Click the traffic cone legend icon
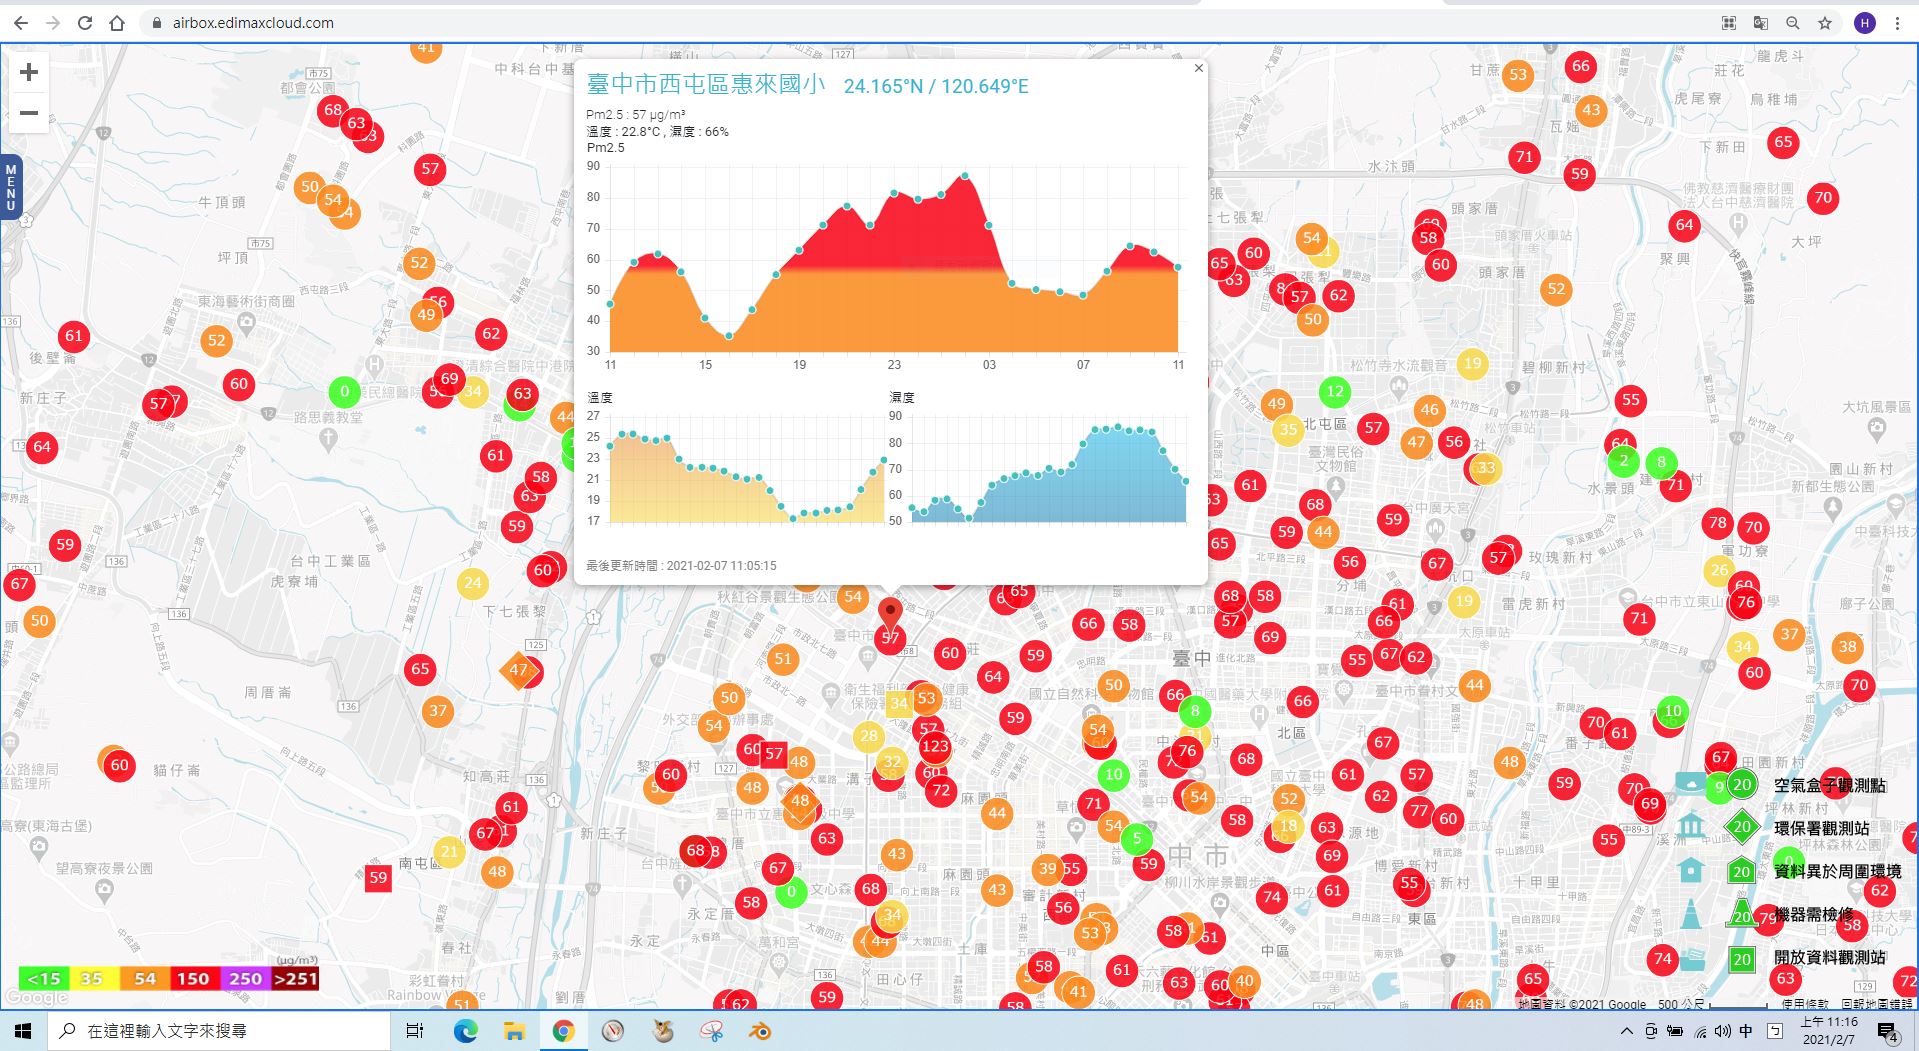 click(1691, 914)
